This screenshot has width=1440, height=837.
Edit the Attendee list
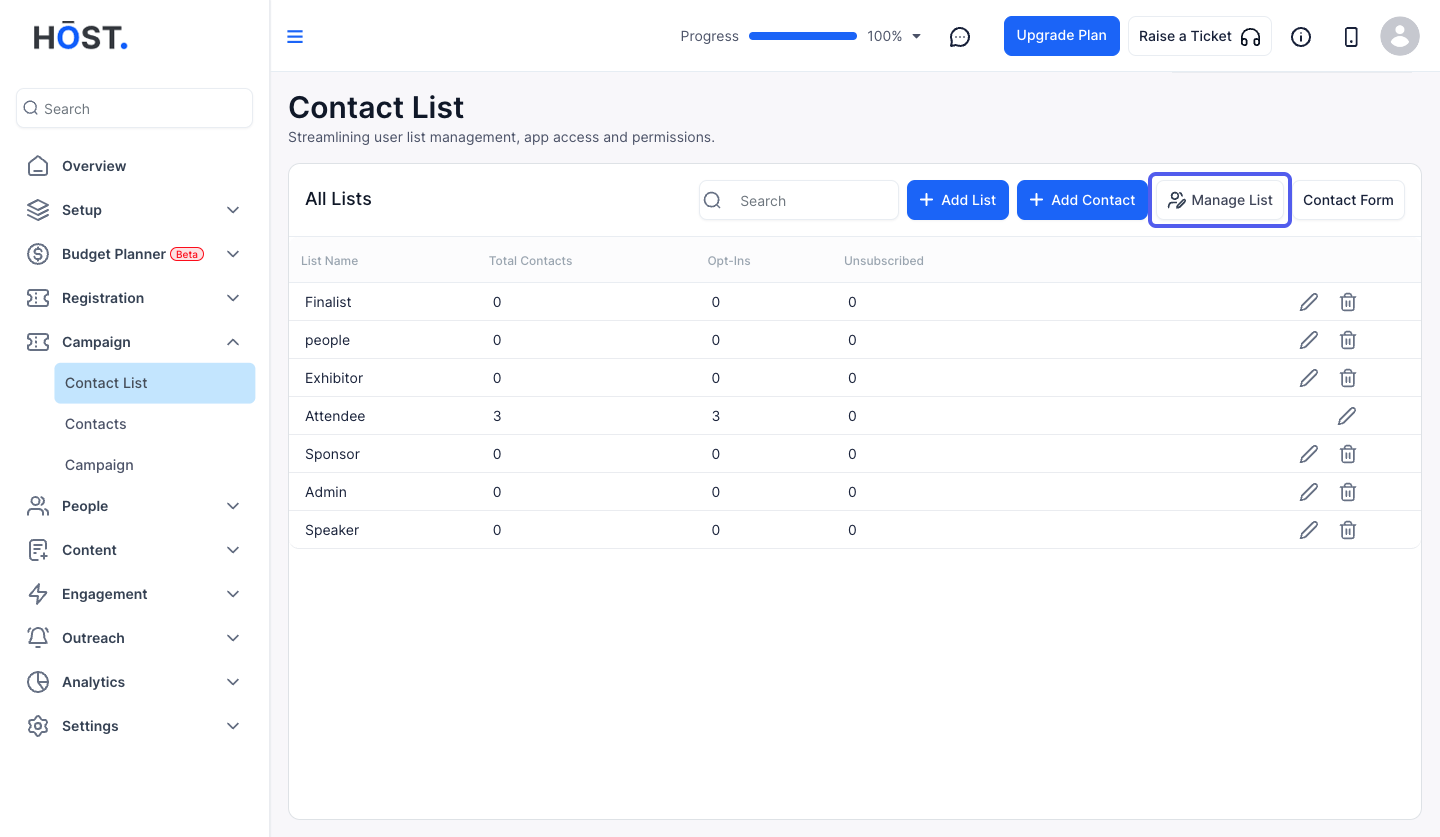tap(1347, 416)
